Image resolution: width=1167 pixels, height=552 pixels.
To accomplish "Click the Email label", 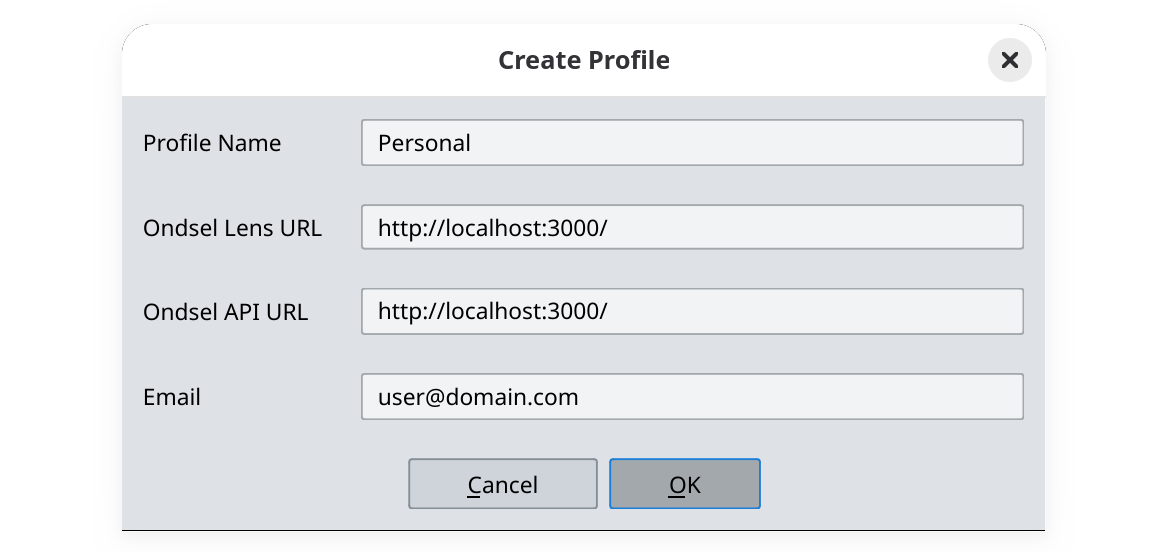I will [172, 397].
